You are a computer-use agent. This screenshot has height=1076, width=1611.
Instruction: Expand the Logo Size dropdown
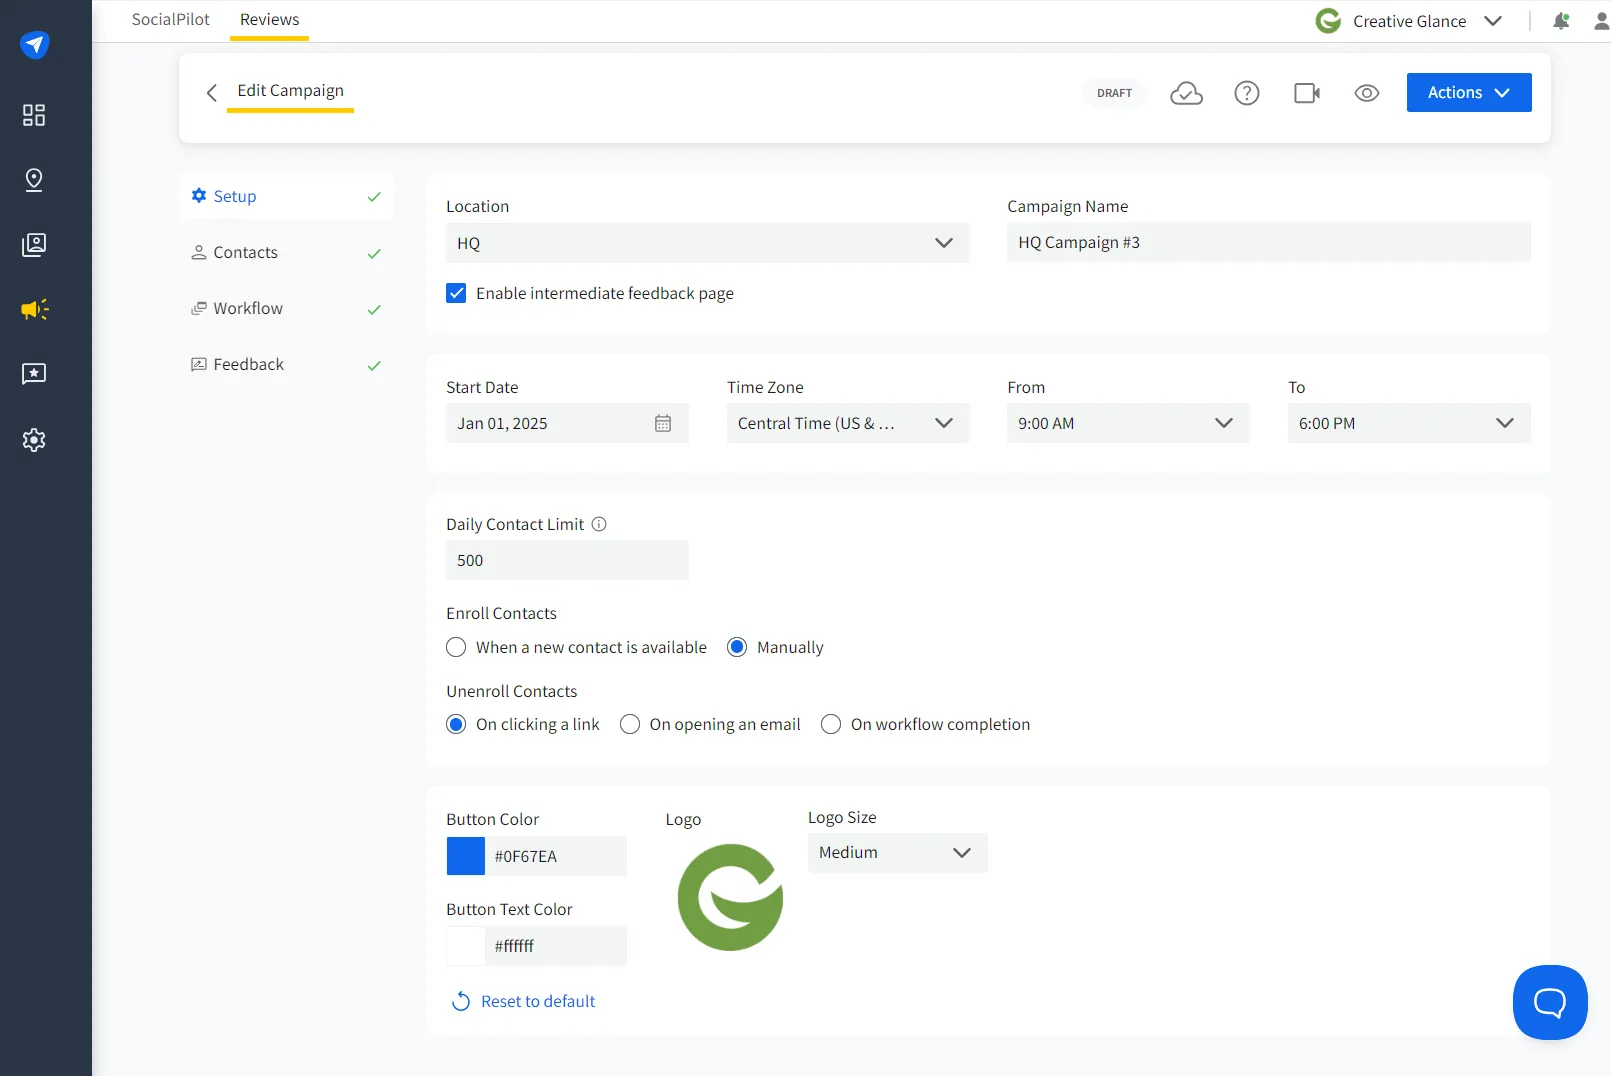(896, 852)
